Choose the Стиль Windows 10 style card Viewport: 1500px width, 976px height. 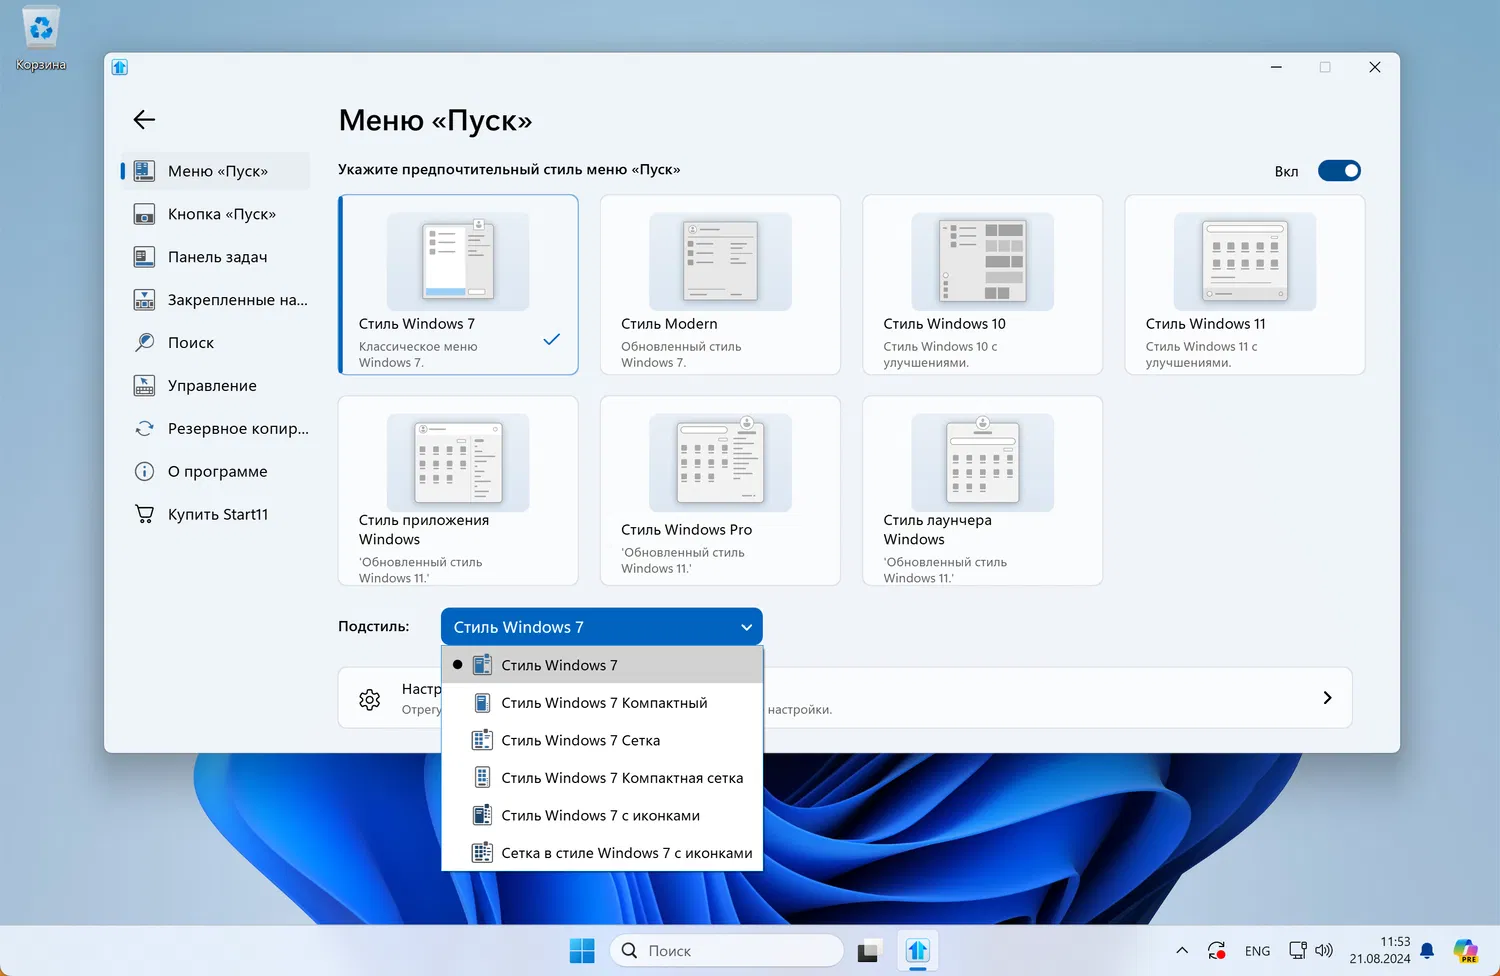(982, 285)
